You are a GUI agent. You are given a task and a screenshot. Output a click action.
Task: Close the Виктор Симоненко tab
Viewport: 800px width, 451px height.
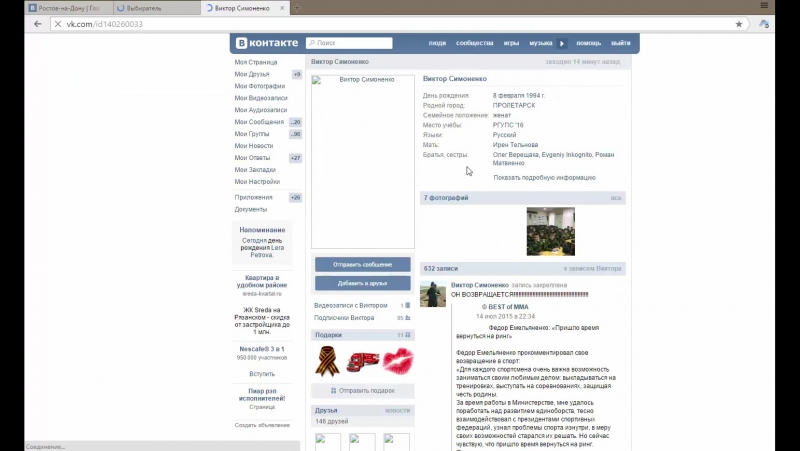coord(282,8)
